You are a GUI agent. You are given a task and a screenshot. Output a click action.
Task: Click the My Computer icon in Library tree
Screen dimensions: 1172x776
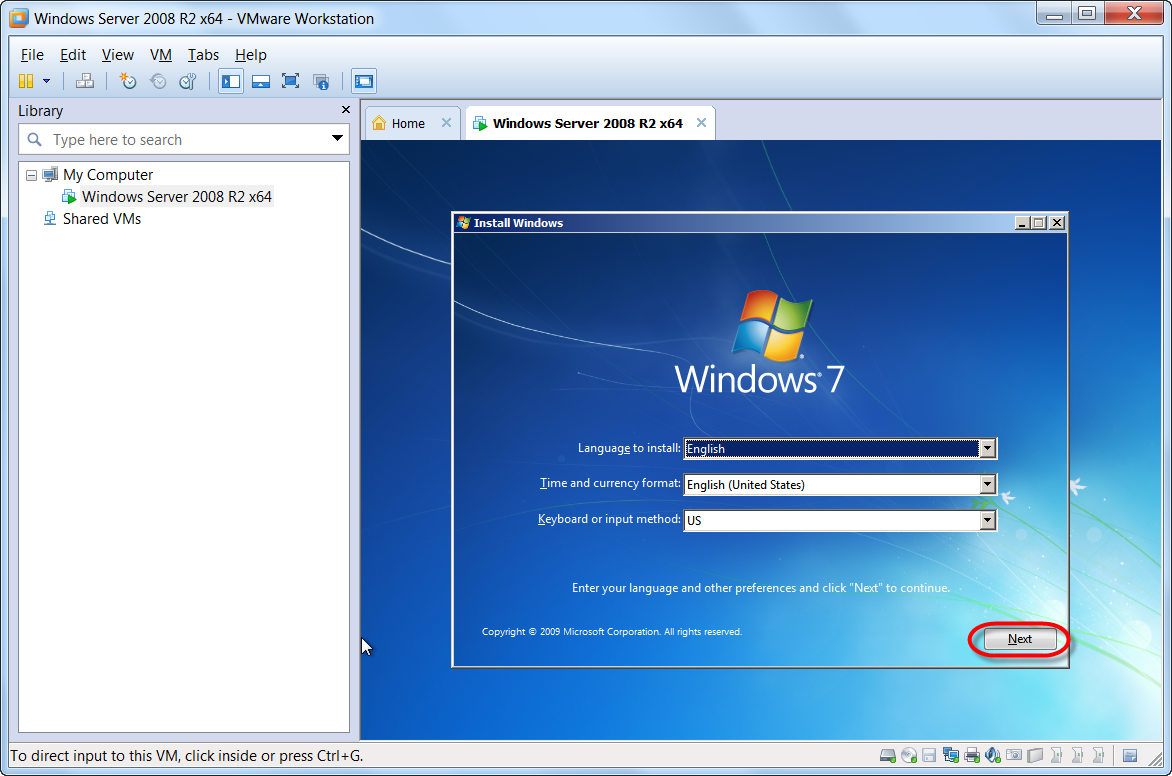pos(50,174)
